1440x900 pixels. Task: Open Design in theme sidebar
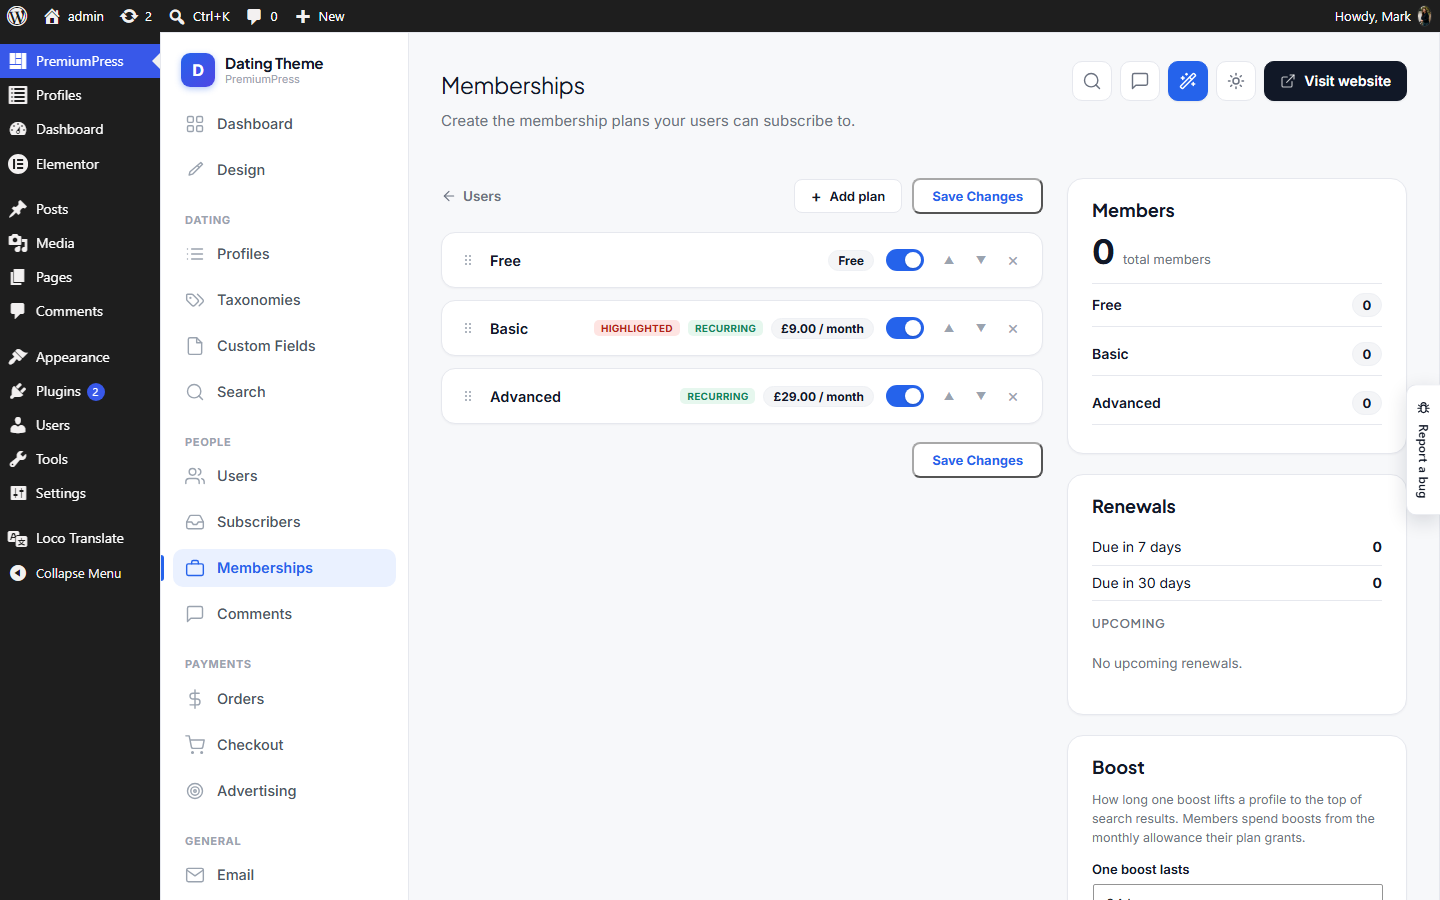click(284, 170)
